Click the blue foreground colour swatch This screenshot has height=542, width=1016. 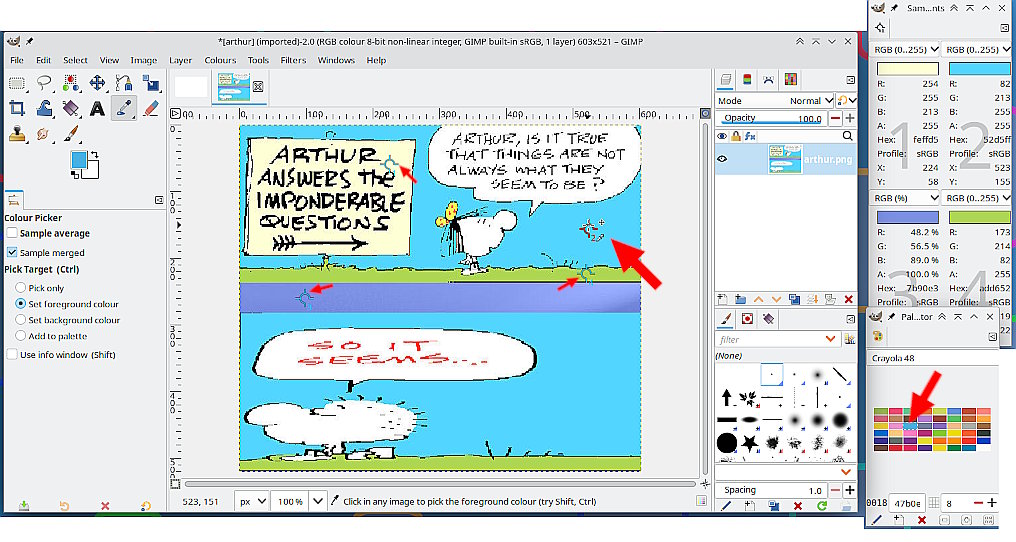point(78,159)
